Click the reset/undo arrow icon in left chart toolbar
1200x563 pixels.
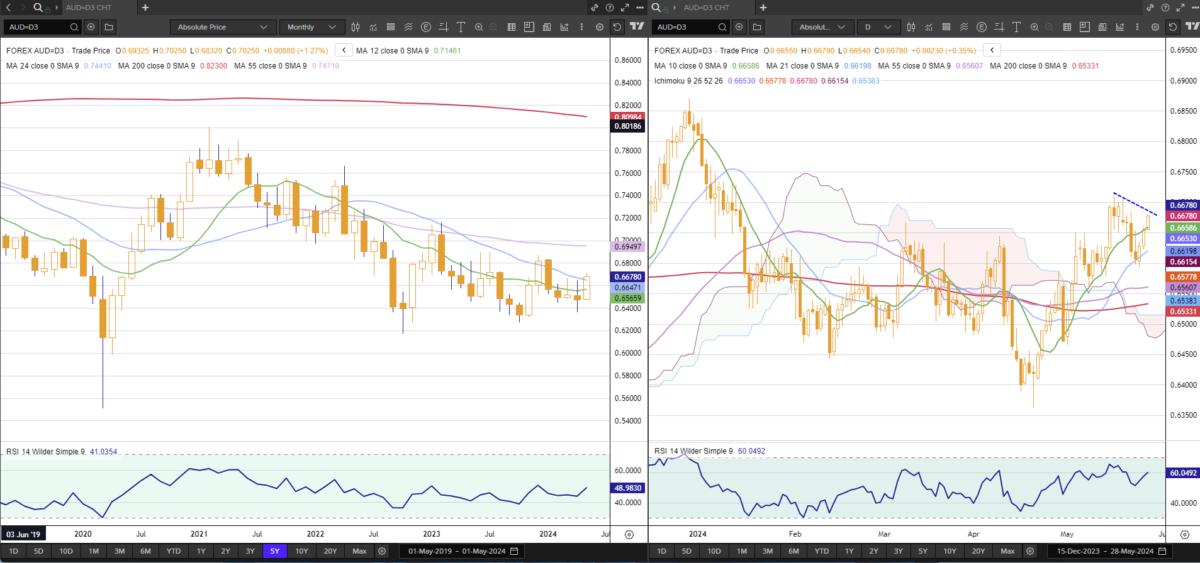(617, 27)
